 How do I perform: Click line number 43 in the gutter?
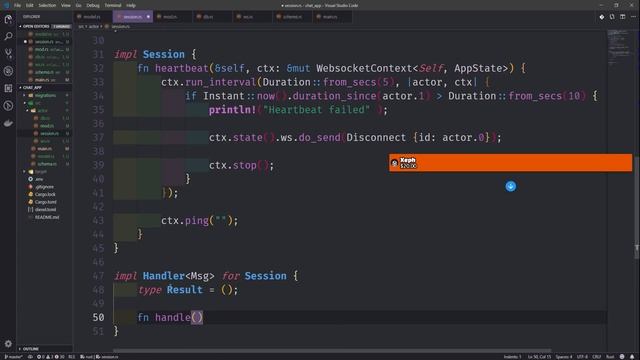98,220
